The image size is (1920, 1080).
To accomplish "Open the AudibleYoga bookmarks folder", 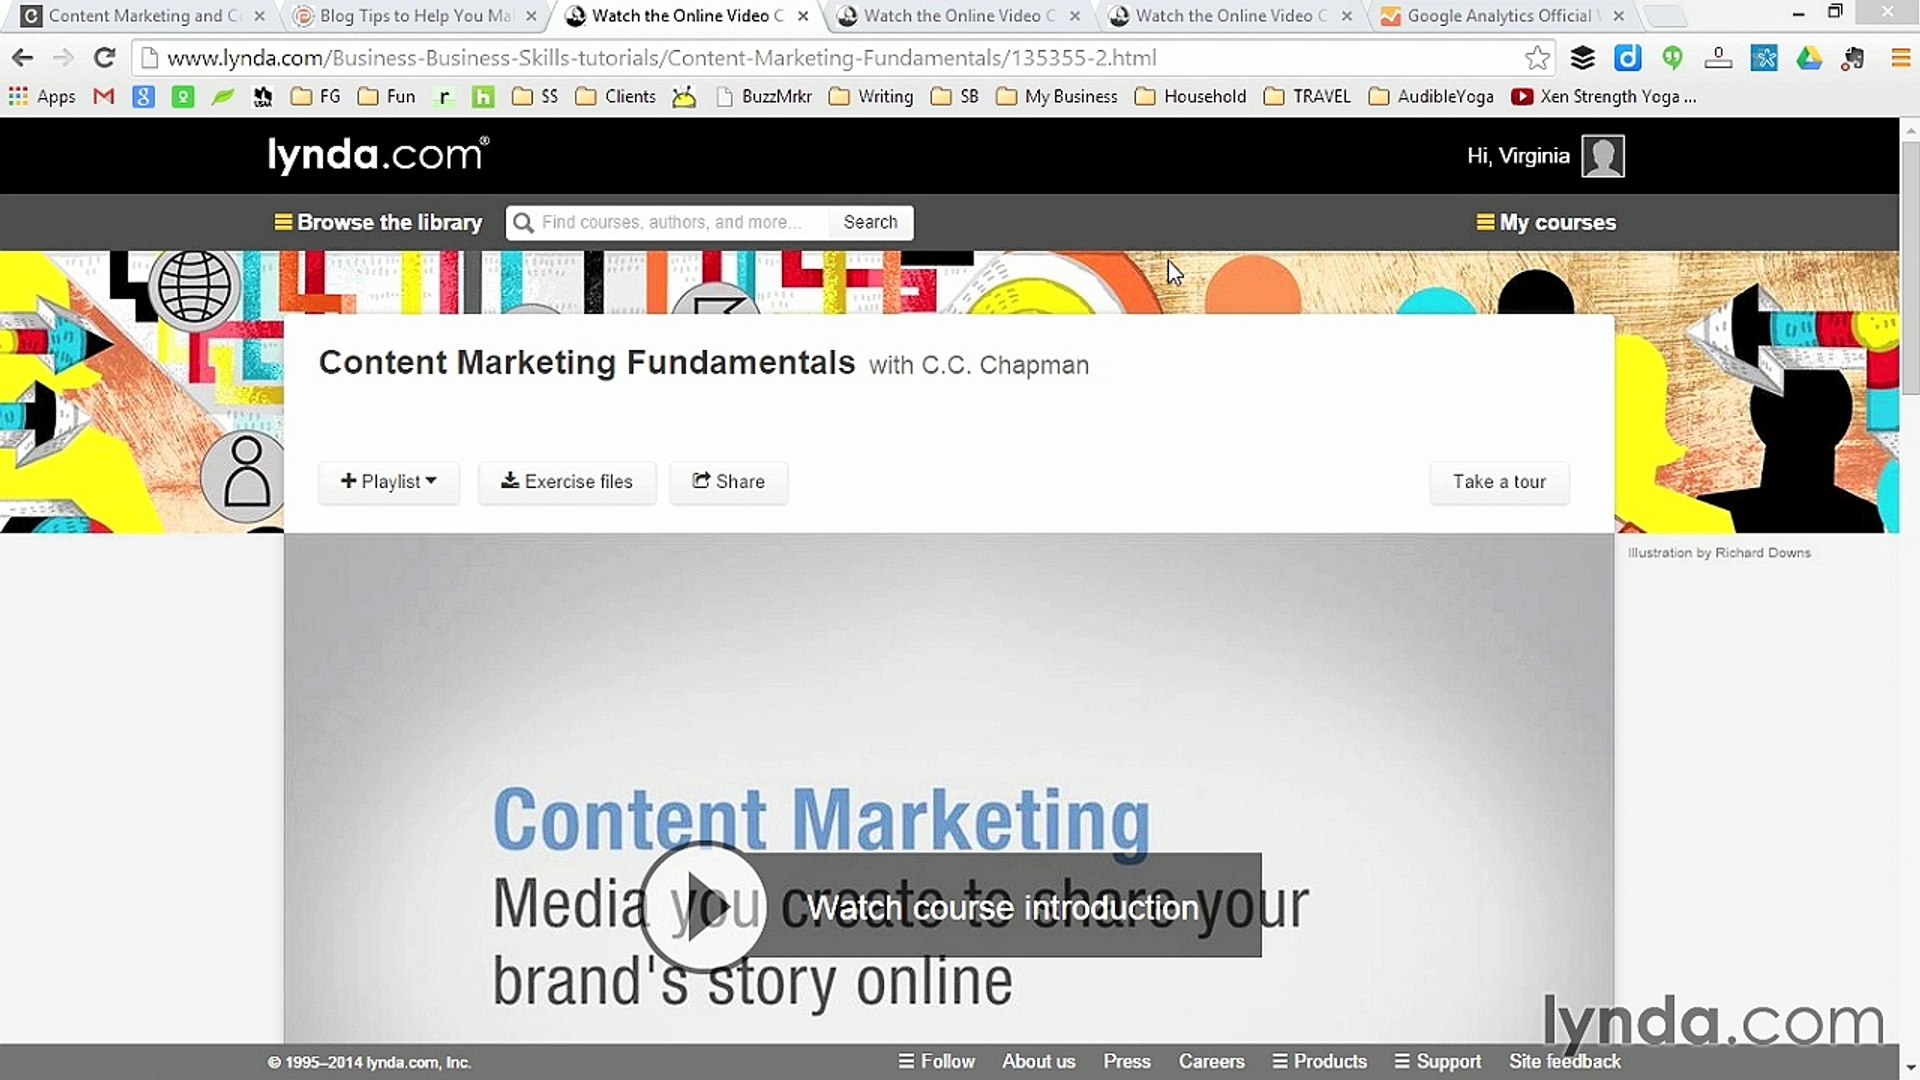I will click(x=1431, y=96).
